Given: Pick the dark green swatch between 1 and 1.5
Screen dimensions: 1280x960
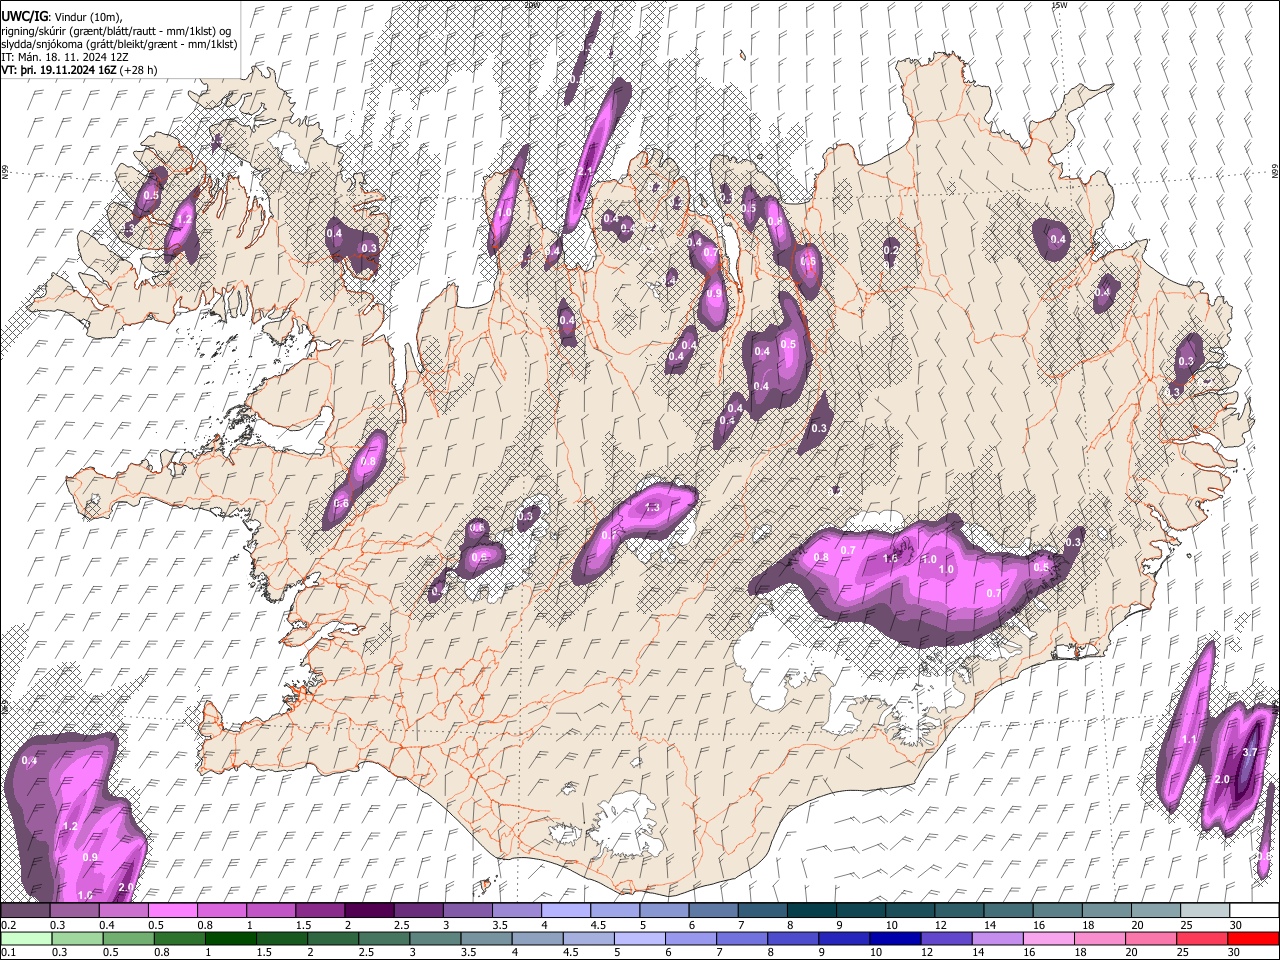Looking at the screenshot, I should [x=232, y=938].
